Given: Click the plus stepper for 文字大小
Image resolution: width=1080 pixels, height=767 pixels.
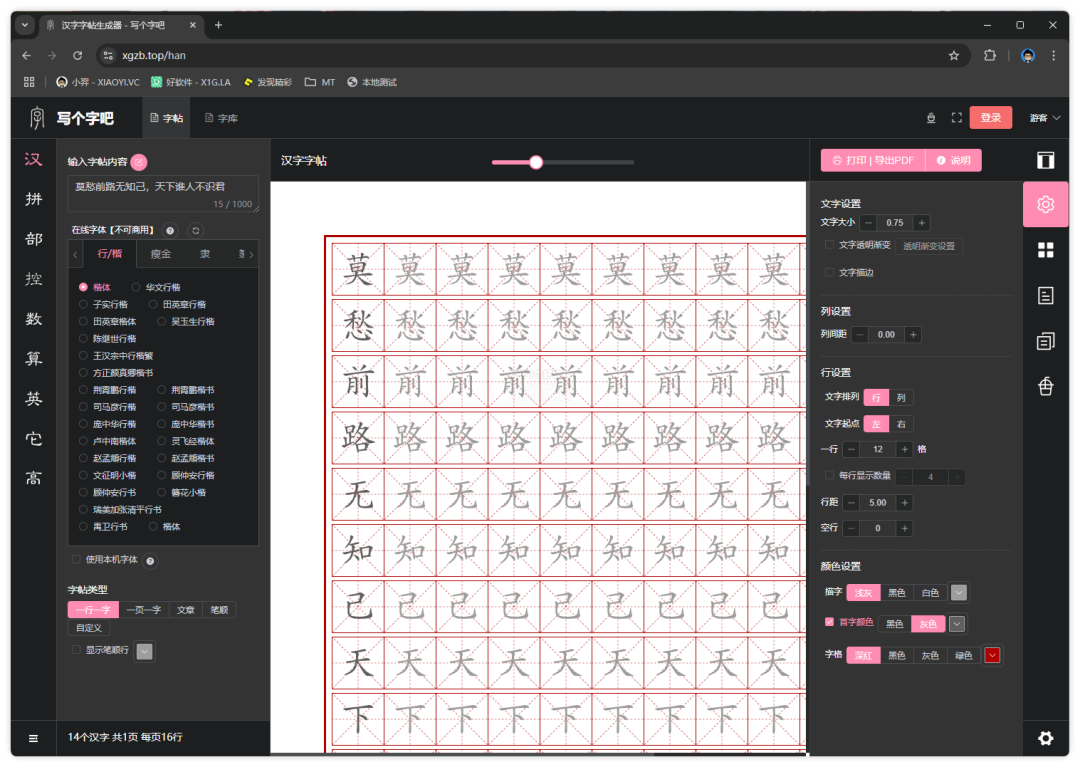Looking at the screenshot, I should (x=921, y=223).
